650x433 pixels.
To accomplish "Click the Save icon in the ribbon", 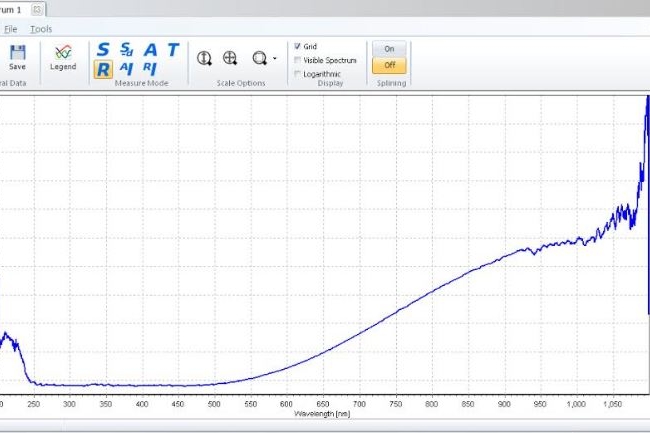I will 17,56.
